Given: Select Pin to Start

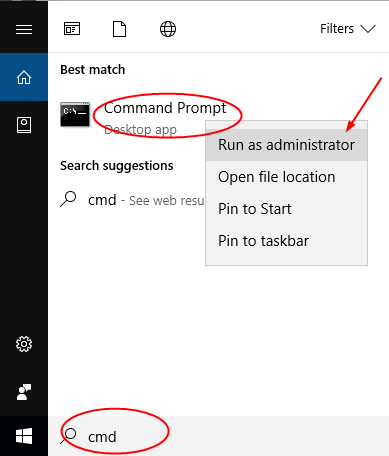Looking at the screenshot, I should tap(287, 209).
